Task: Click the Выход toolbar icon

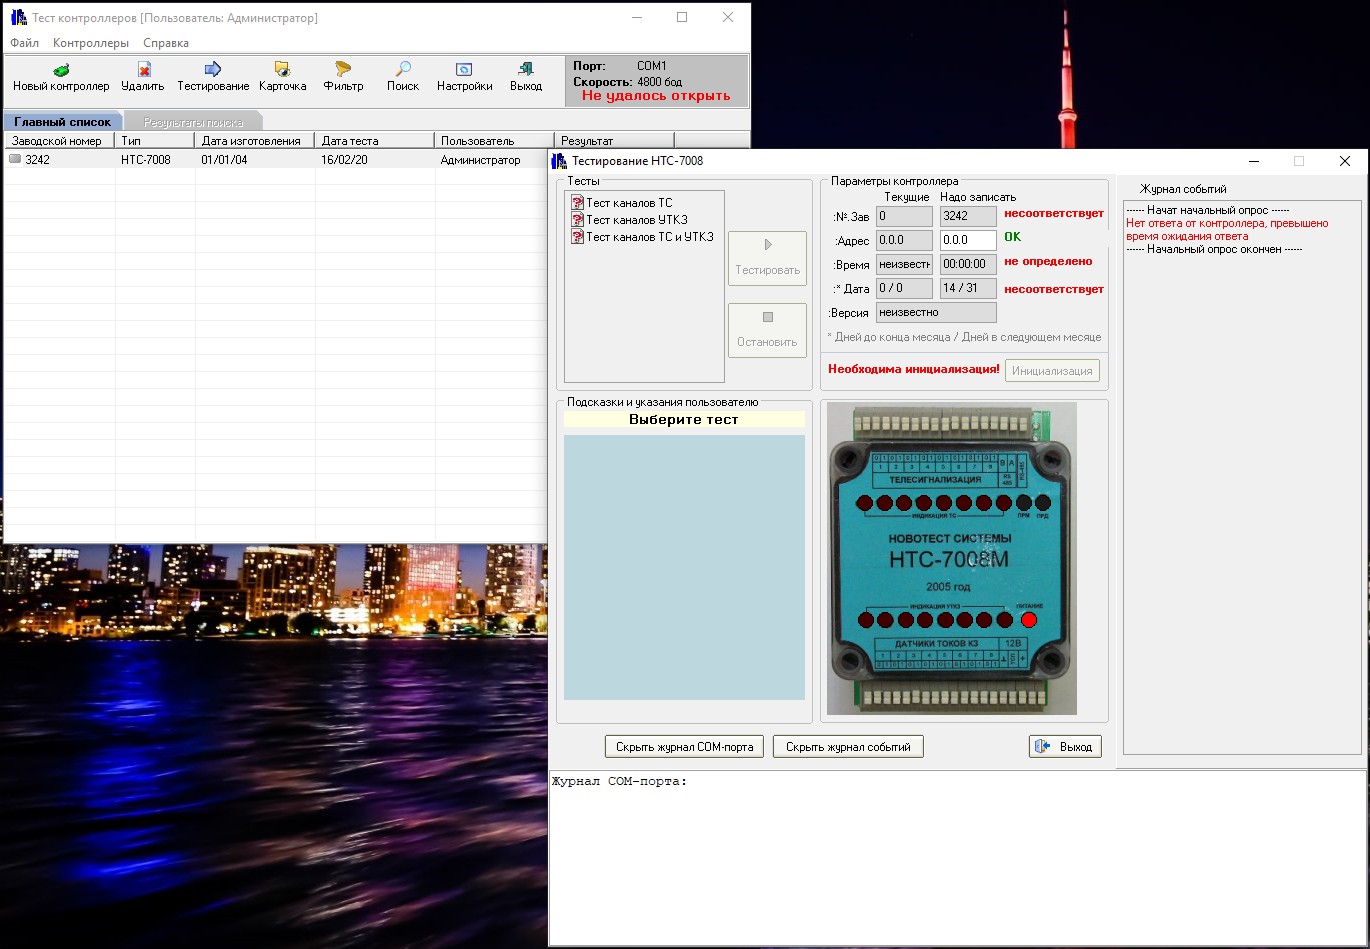Action: (x=525, y=70)
